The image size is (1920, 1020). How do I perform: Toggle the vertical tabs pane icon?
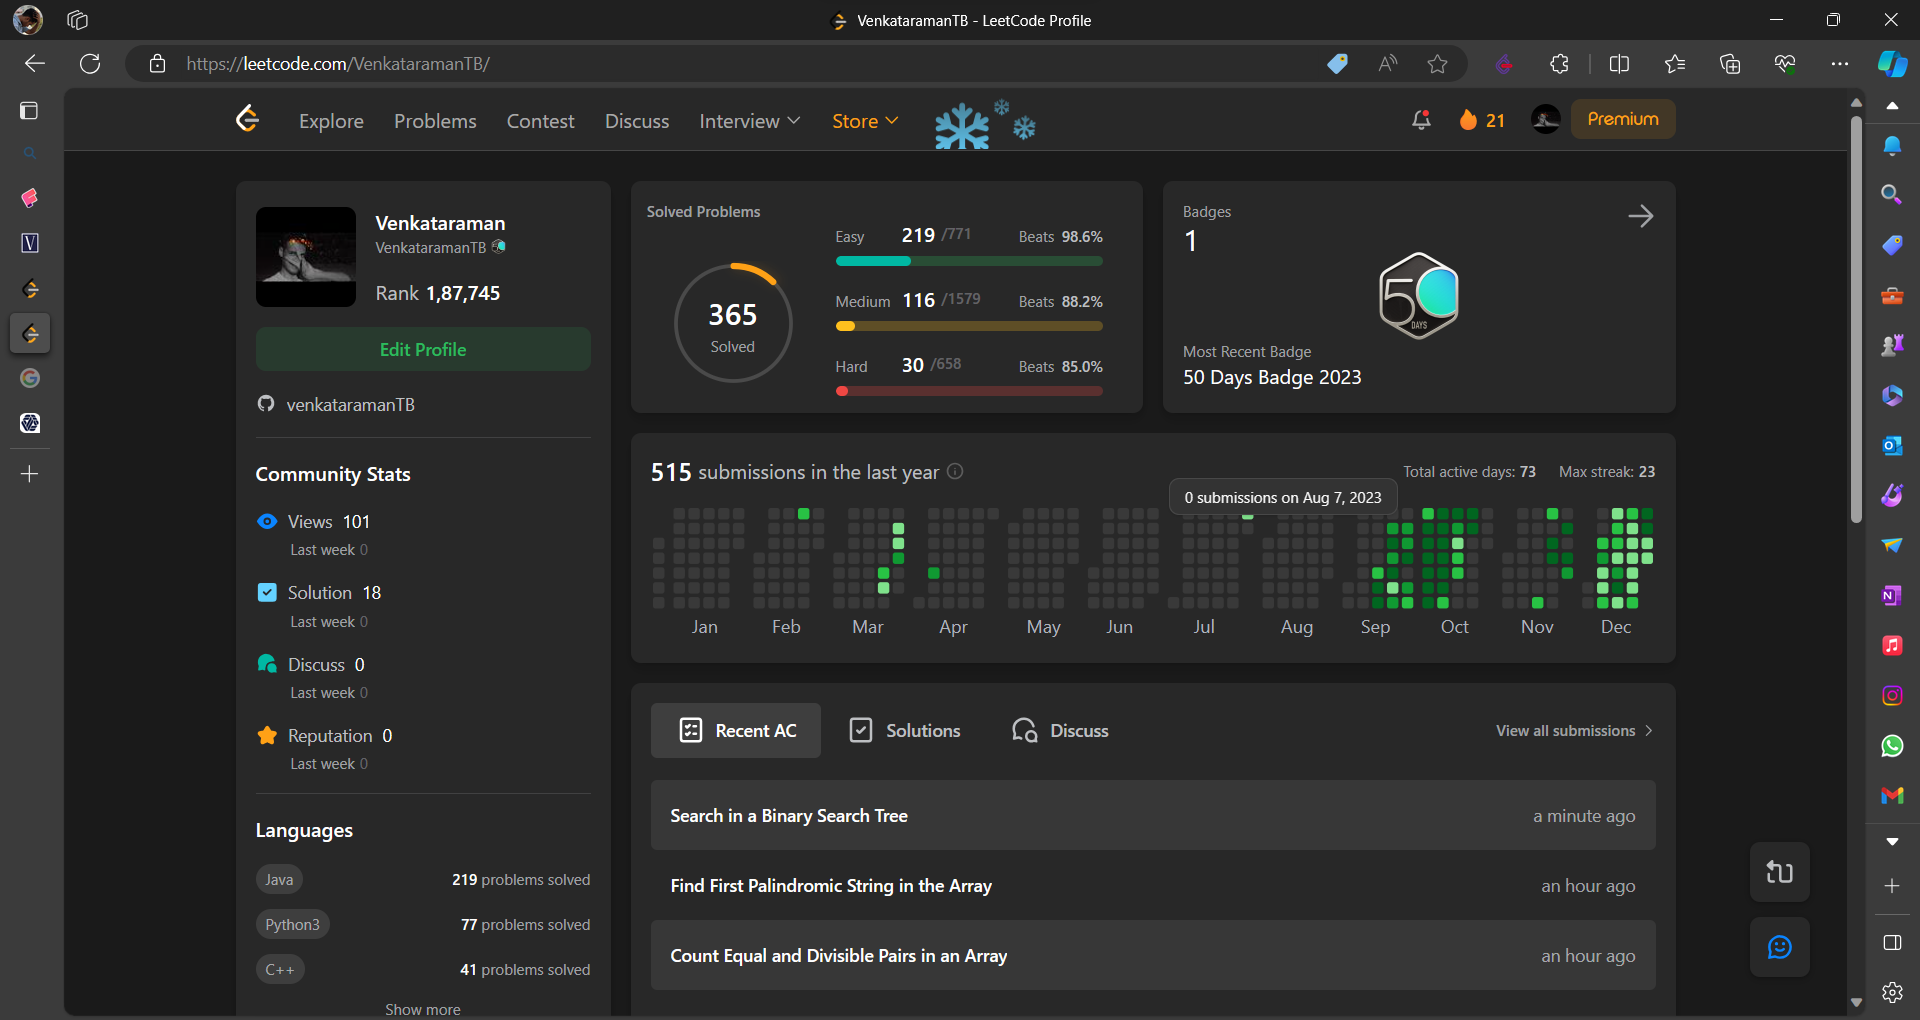[x=30, y=111]
